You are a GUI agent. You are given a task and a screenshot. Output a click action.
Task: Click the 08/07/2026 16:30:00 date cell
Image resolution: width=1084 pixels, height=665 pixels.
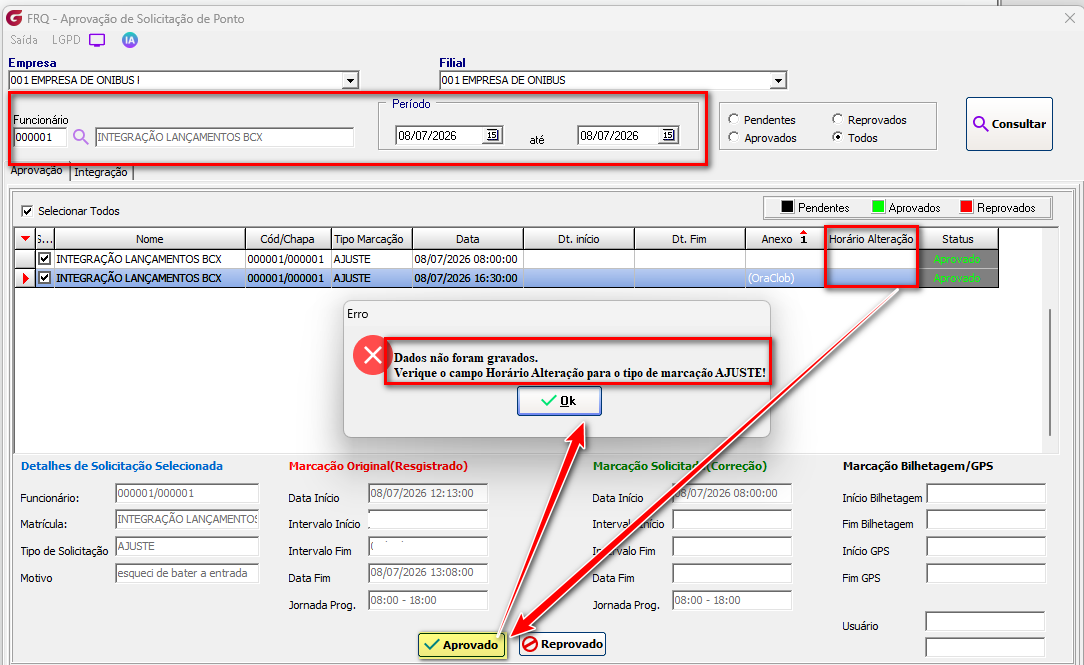pyautogui.click(x=467, y=278)
